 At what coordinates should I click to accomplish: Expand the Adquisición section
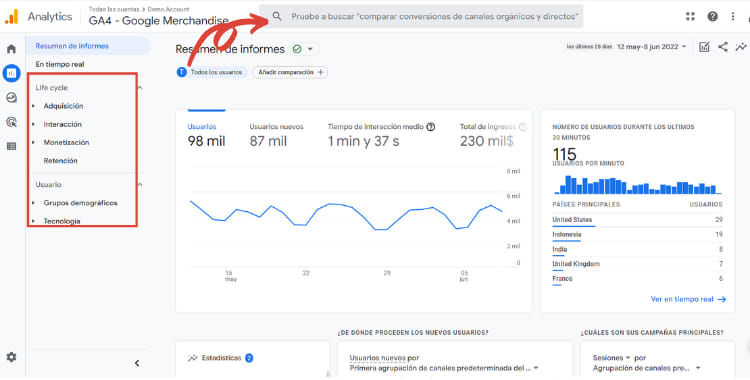(x=33, y=106)
